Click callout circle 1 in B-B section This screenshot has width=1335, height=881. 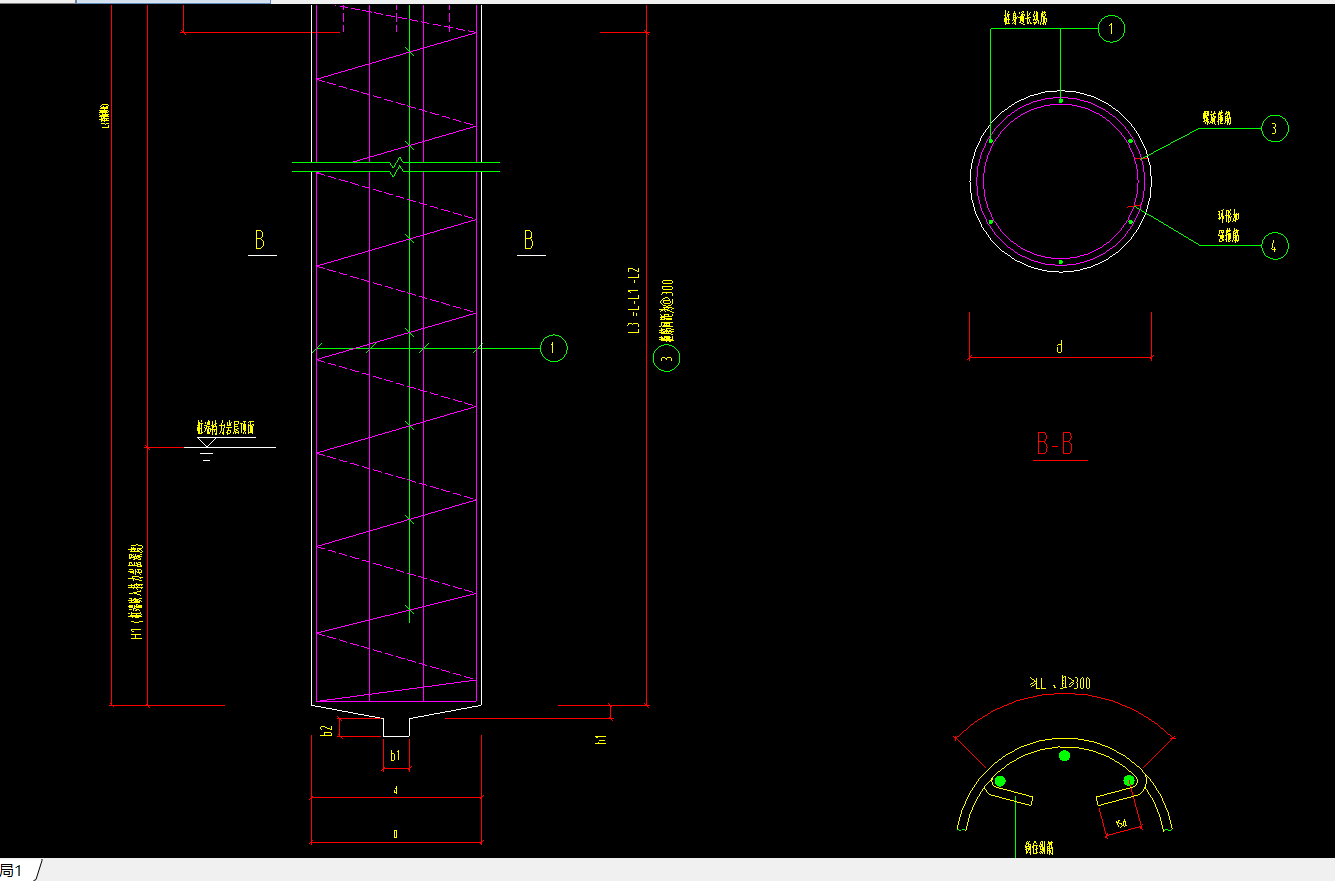pyautogui.click(x=1111, y=29)
